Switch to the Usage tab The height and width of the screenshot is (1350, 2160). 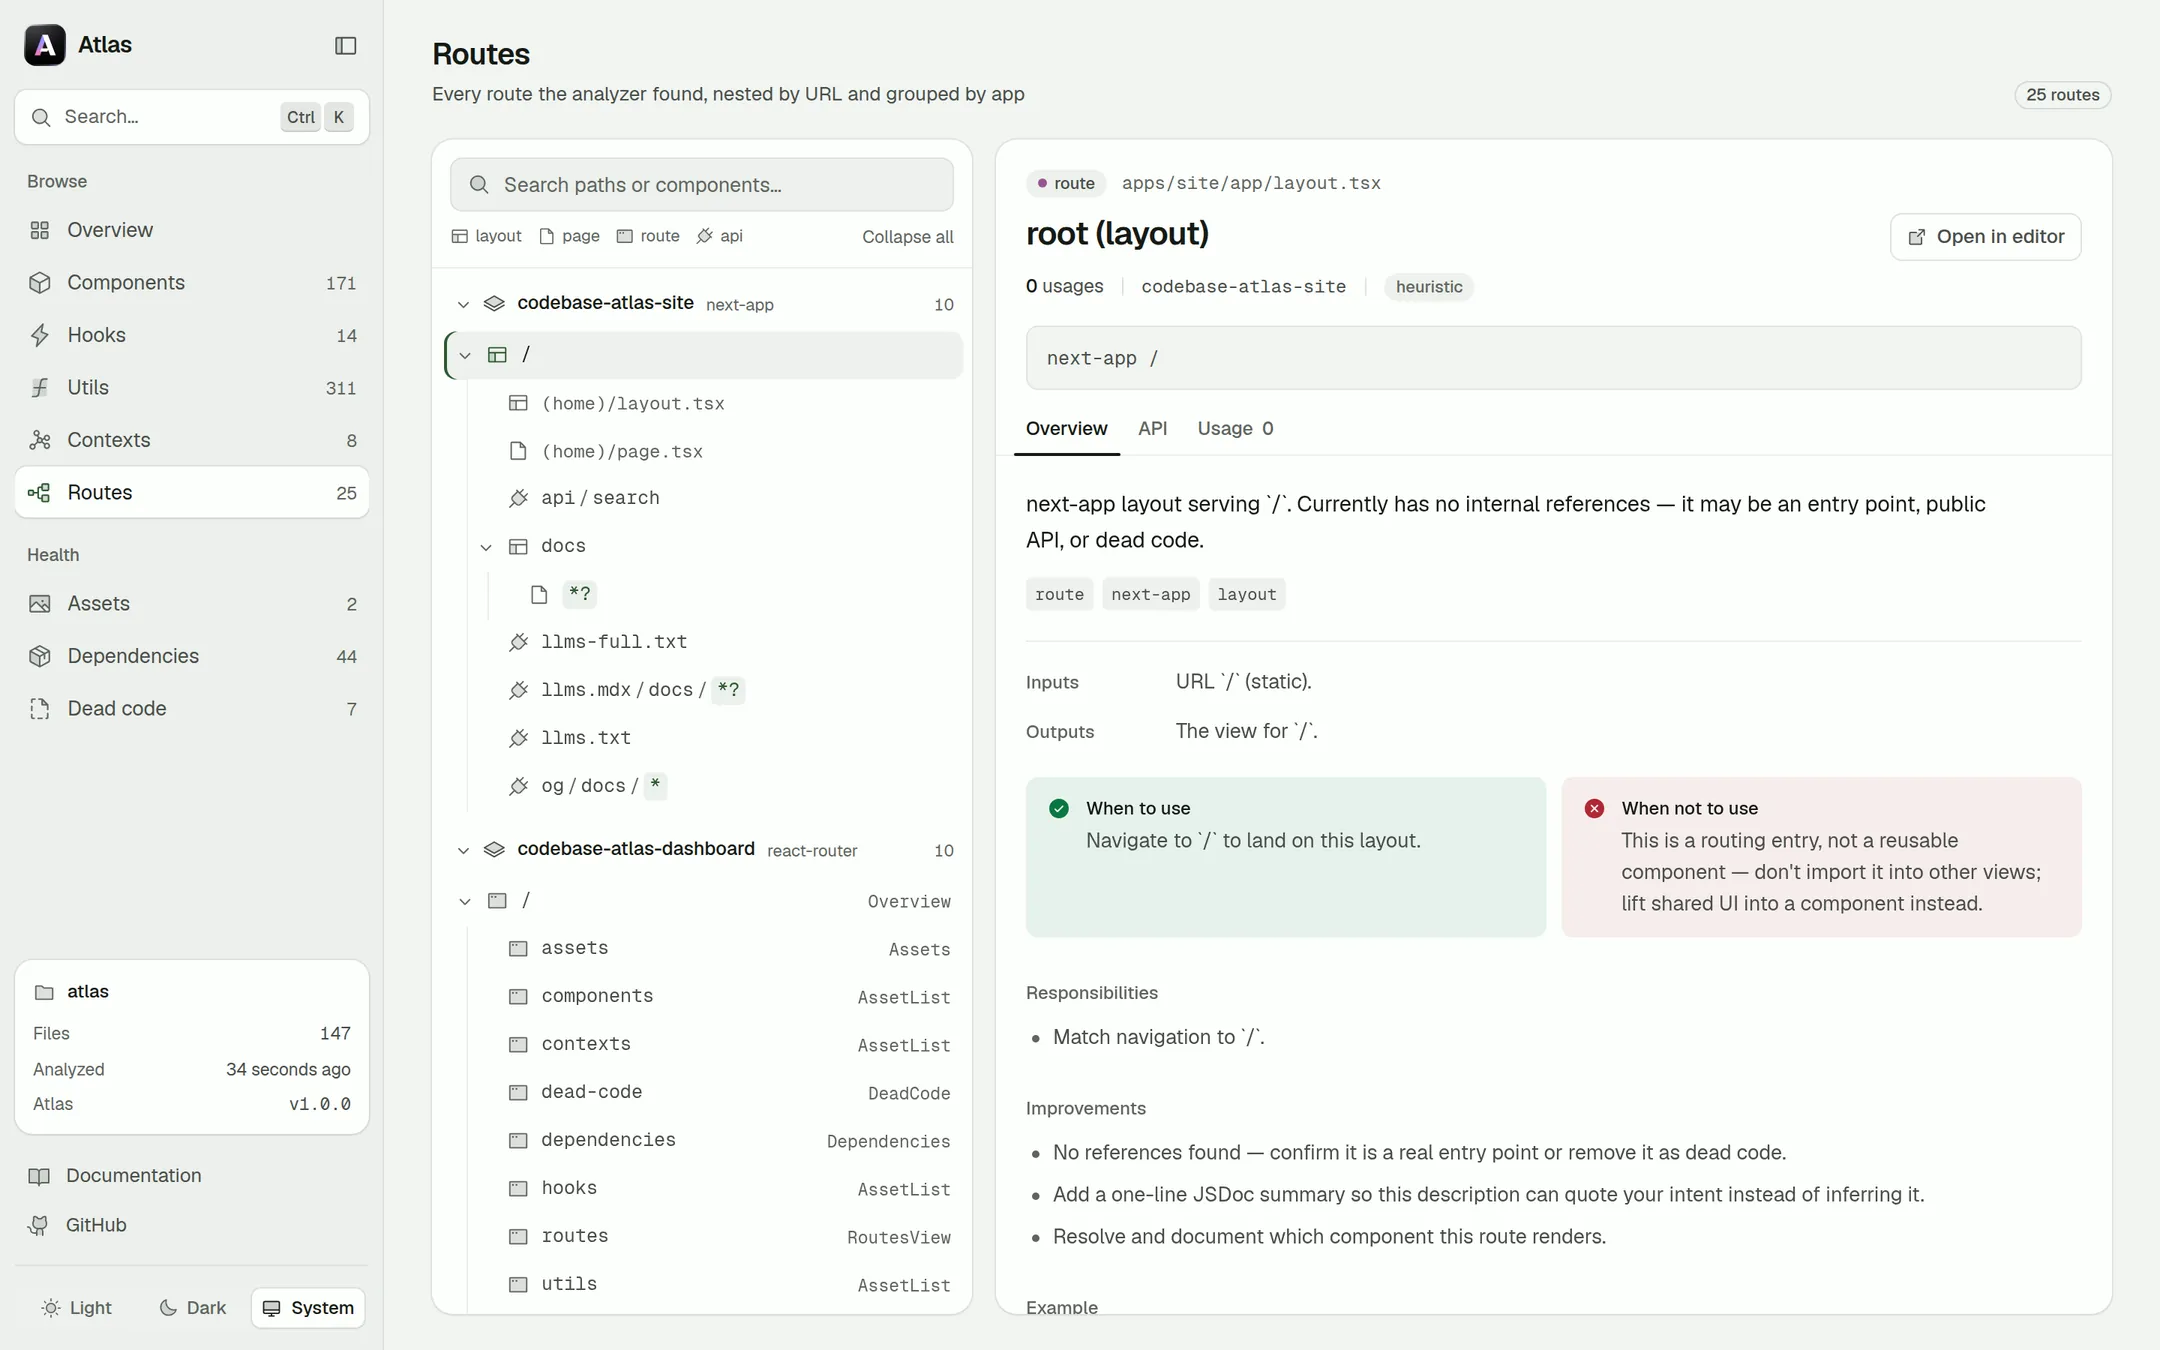click(x=1235, y=428)
